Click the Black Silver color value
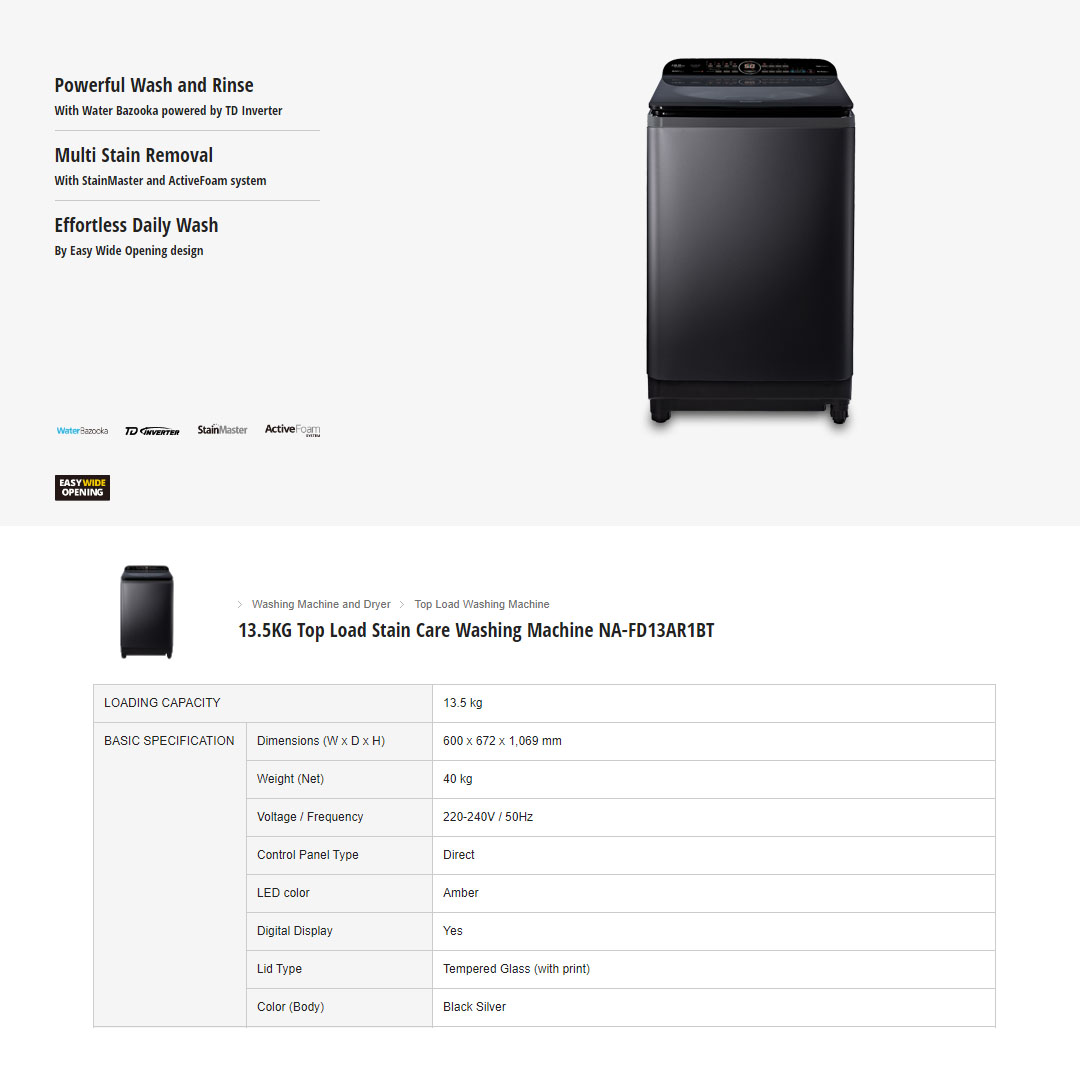 click(474, 1007)
